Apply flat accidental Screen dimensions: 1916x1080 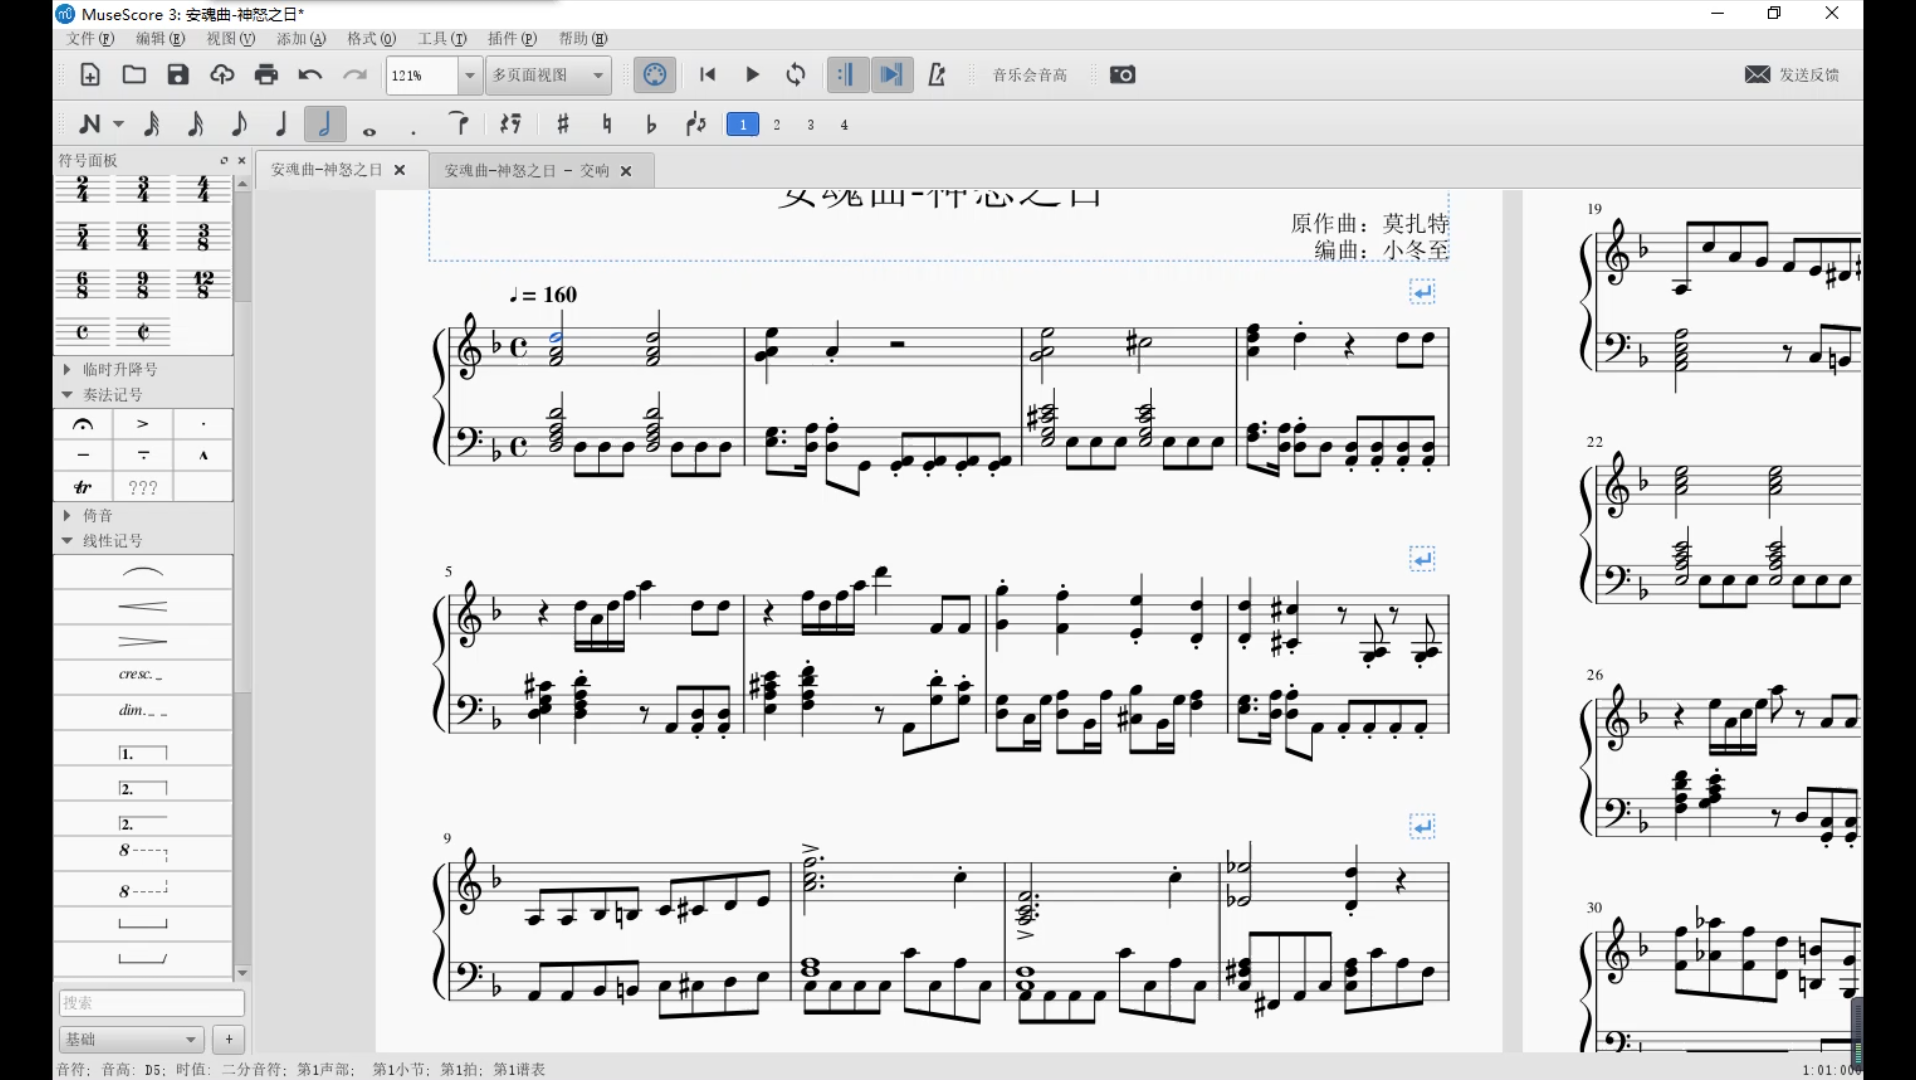tap(651, 124)
